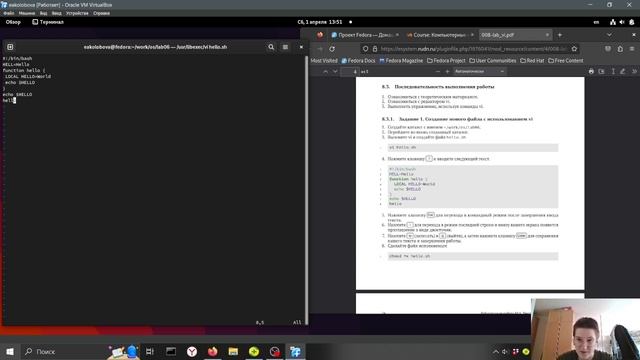Click the terminal window scrollbar

point(307,190)
